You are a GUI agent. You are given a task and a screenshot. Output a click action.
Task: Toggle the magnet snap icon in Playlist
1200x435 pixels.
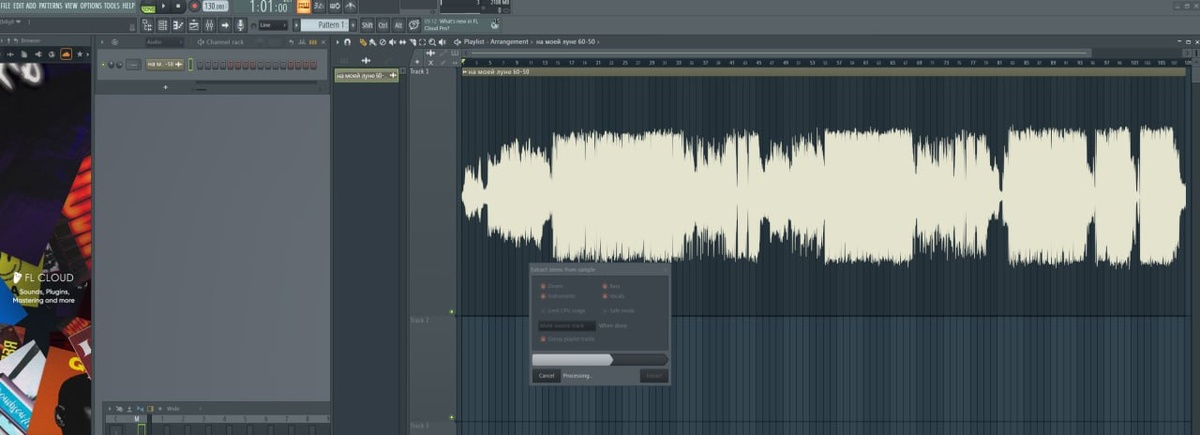(347, 42)
